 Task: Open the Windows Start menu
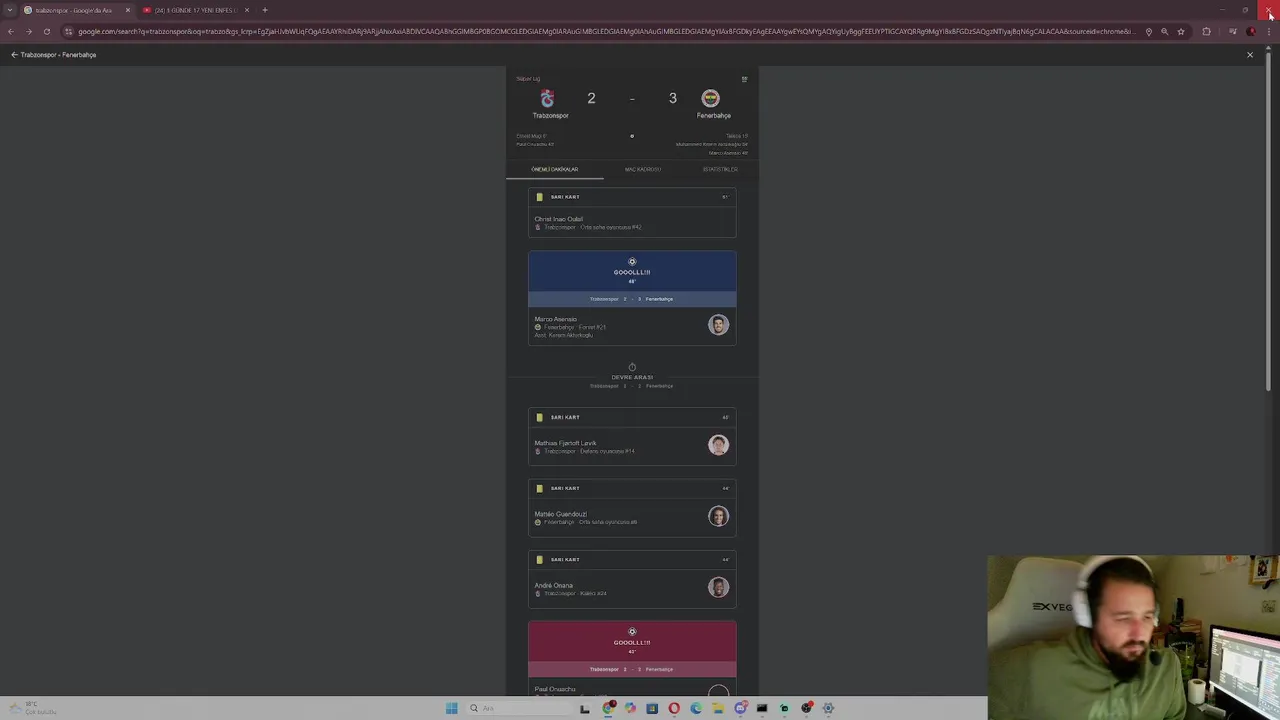(452, 708)
